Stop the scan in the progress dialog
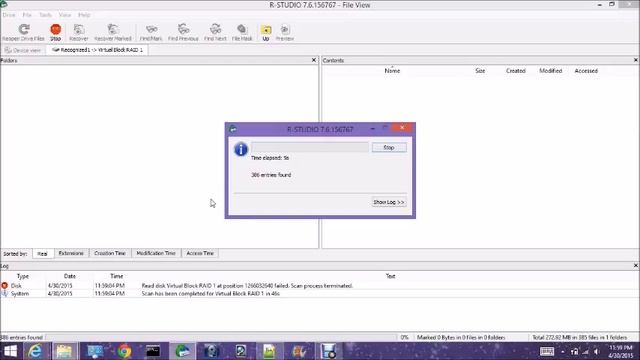Viewport: 640px width, 360px height. point(389,147)
